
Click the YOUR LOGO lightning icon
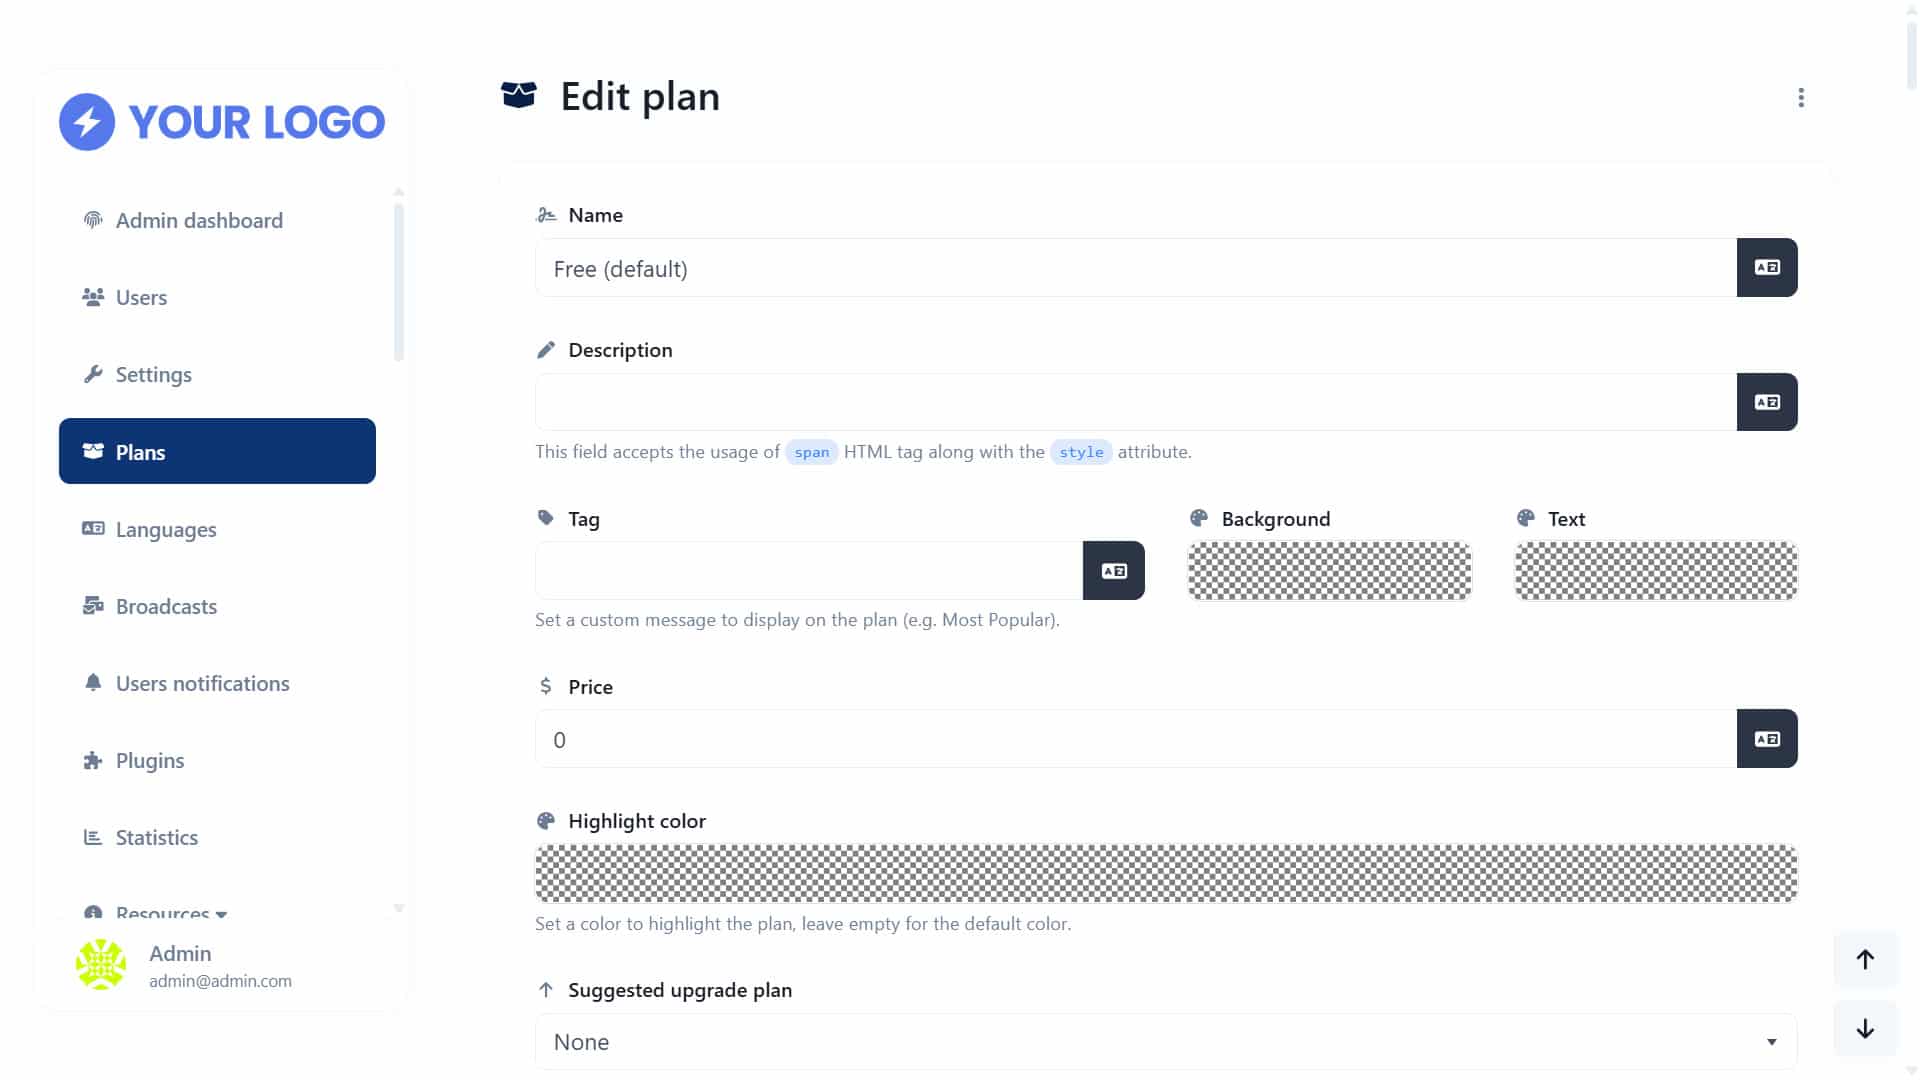87,122
